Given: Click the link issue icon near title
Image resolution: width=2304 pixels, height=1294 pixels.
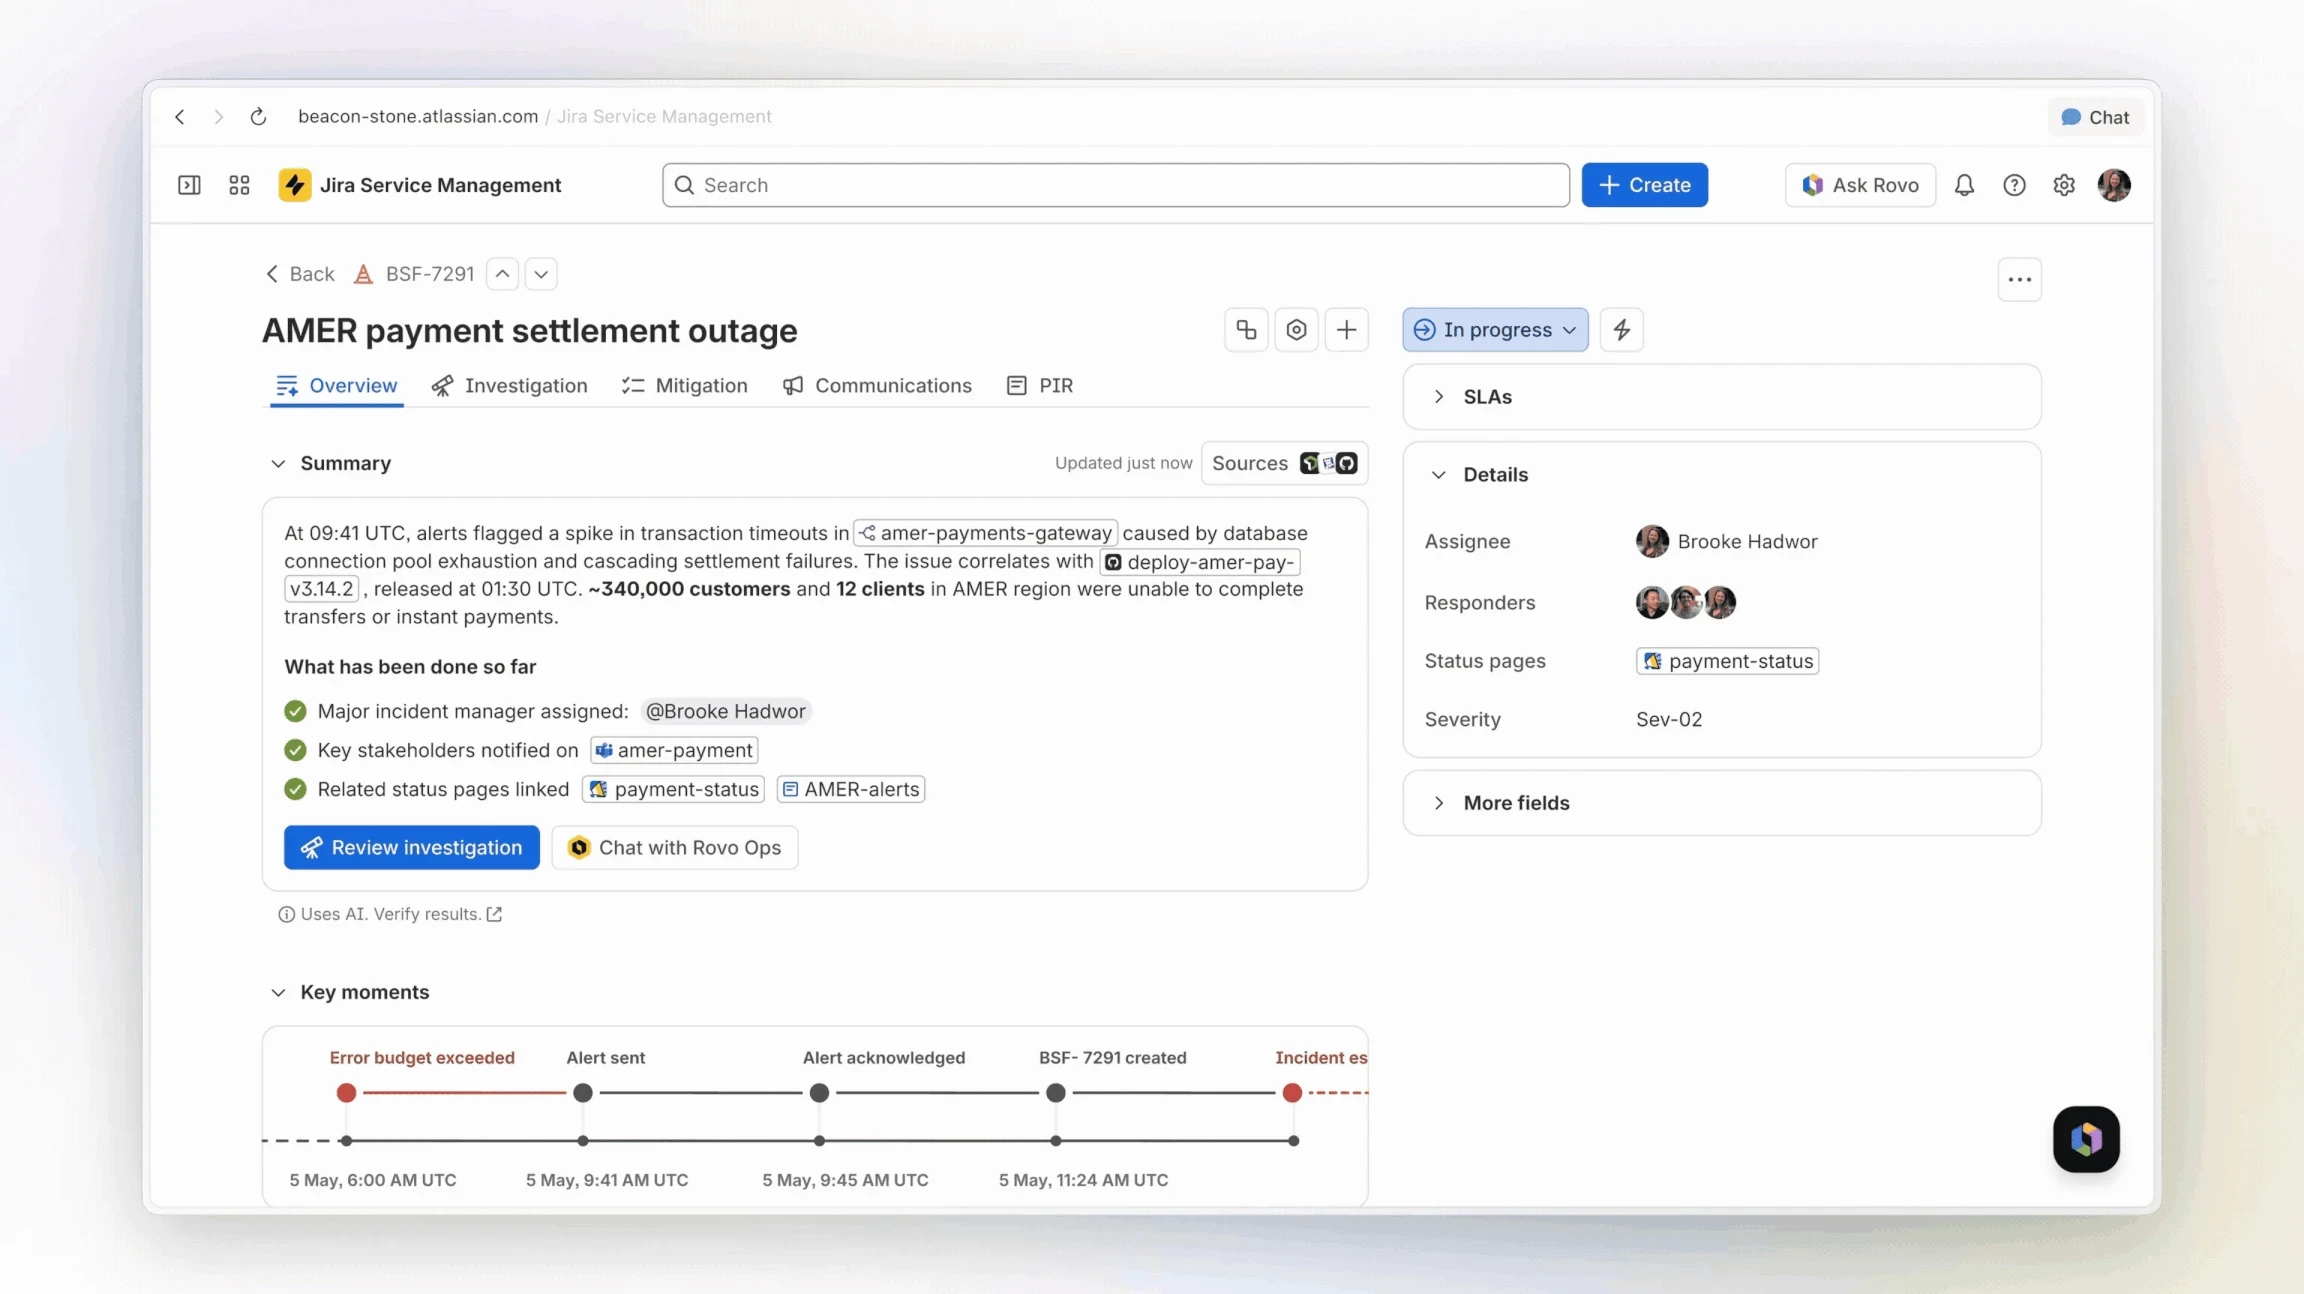Looking at the screenshot, I should 1246,330.
